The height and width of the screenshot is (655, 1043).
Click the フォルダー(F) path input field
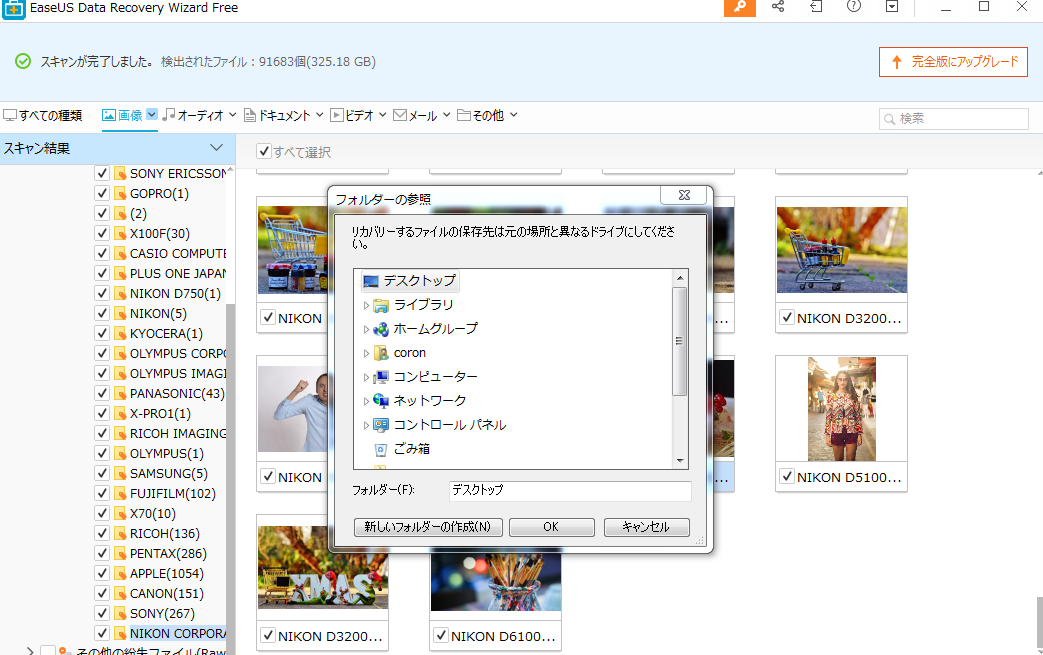[x=570, y=491]
